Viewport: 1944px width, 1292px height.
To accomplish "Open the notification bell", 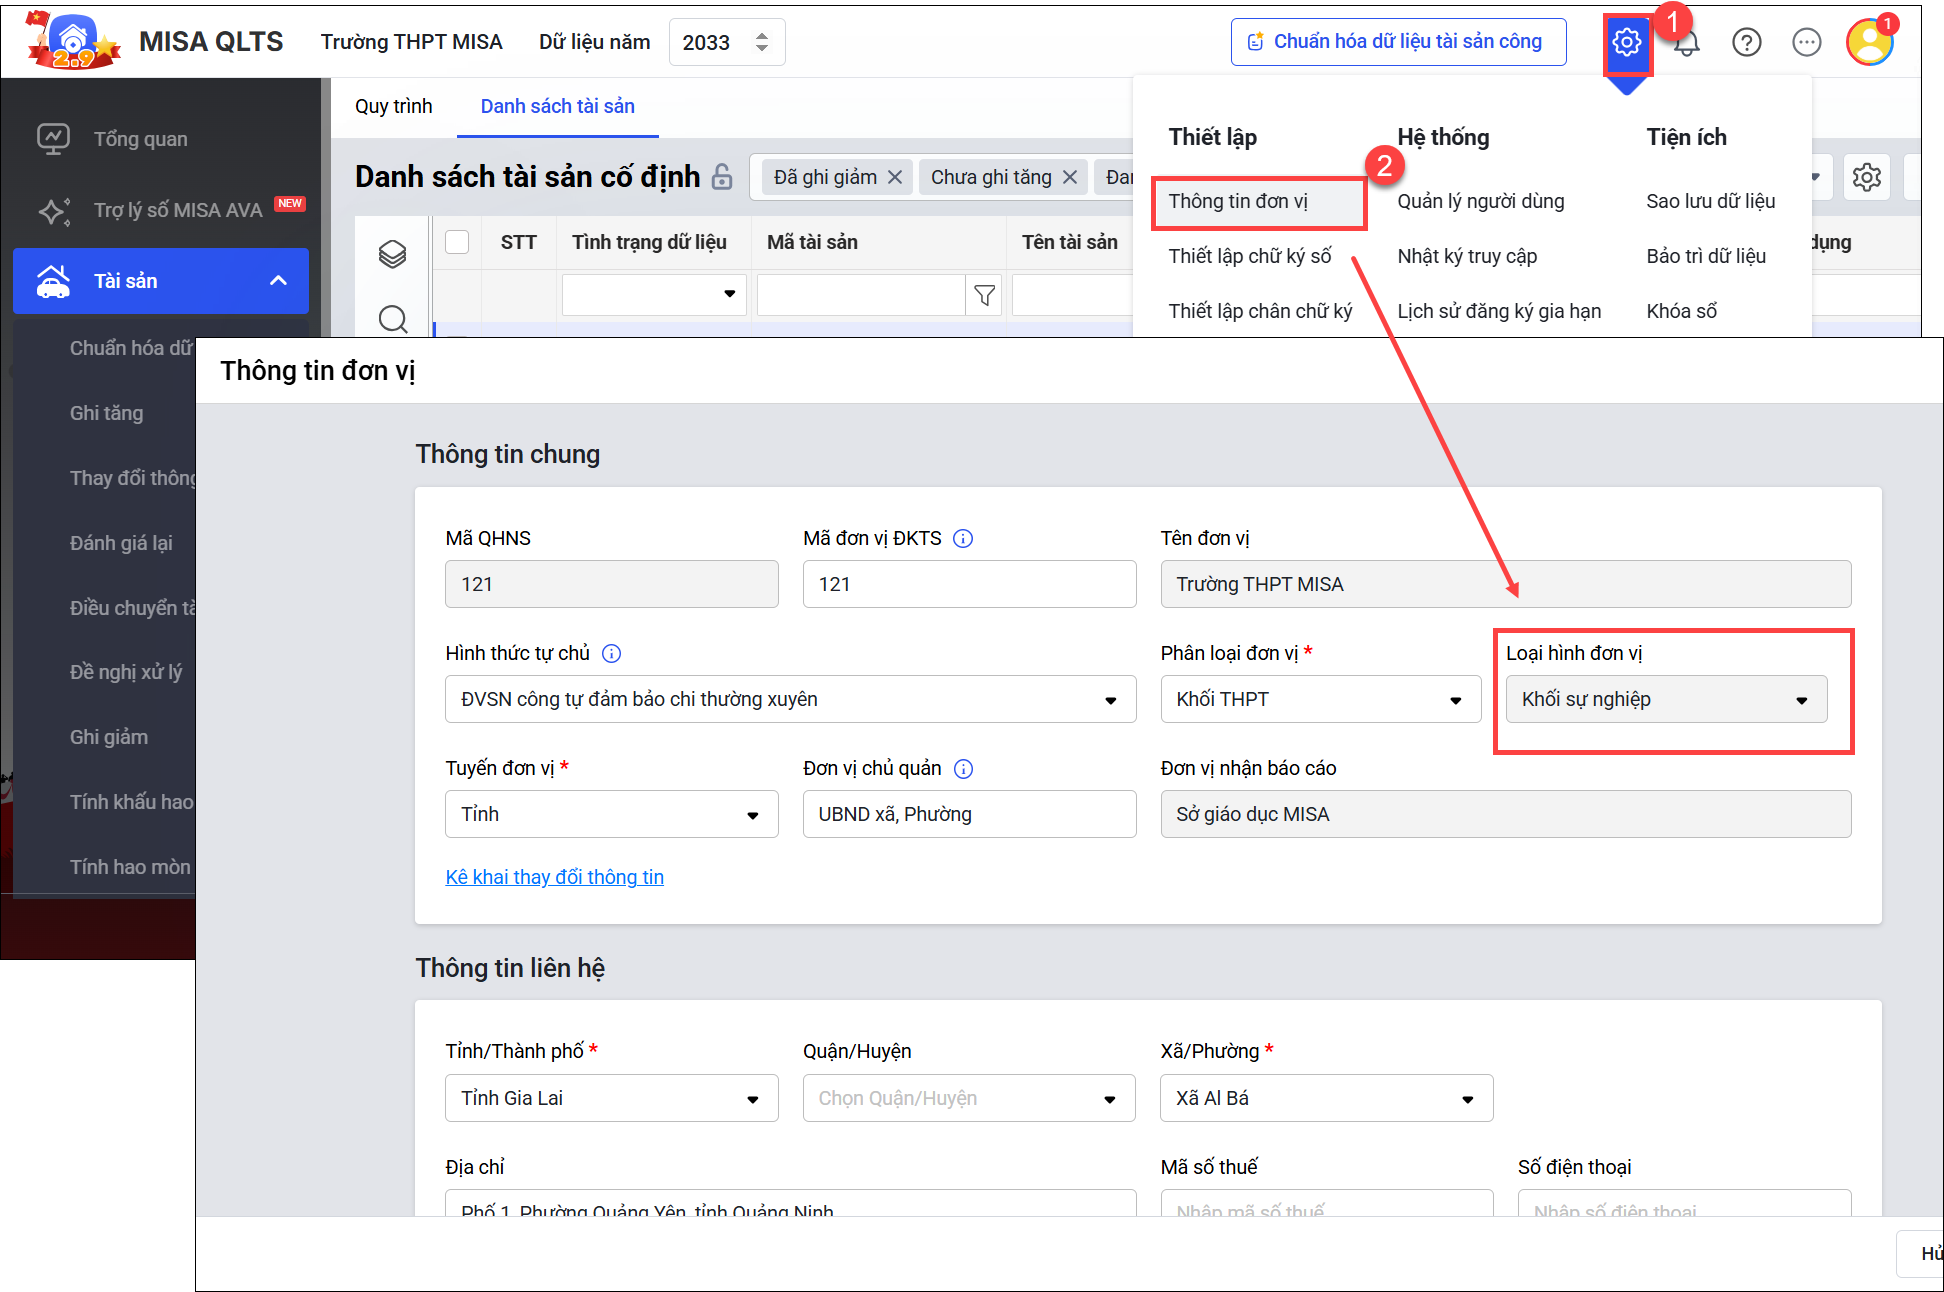I will [x=1688, y=44].
